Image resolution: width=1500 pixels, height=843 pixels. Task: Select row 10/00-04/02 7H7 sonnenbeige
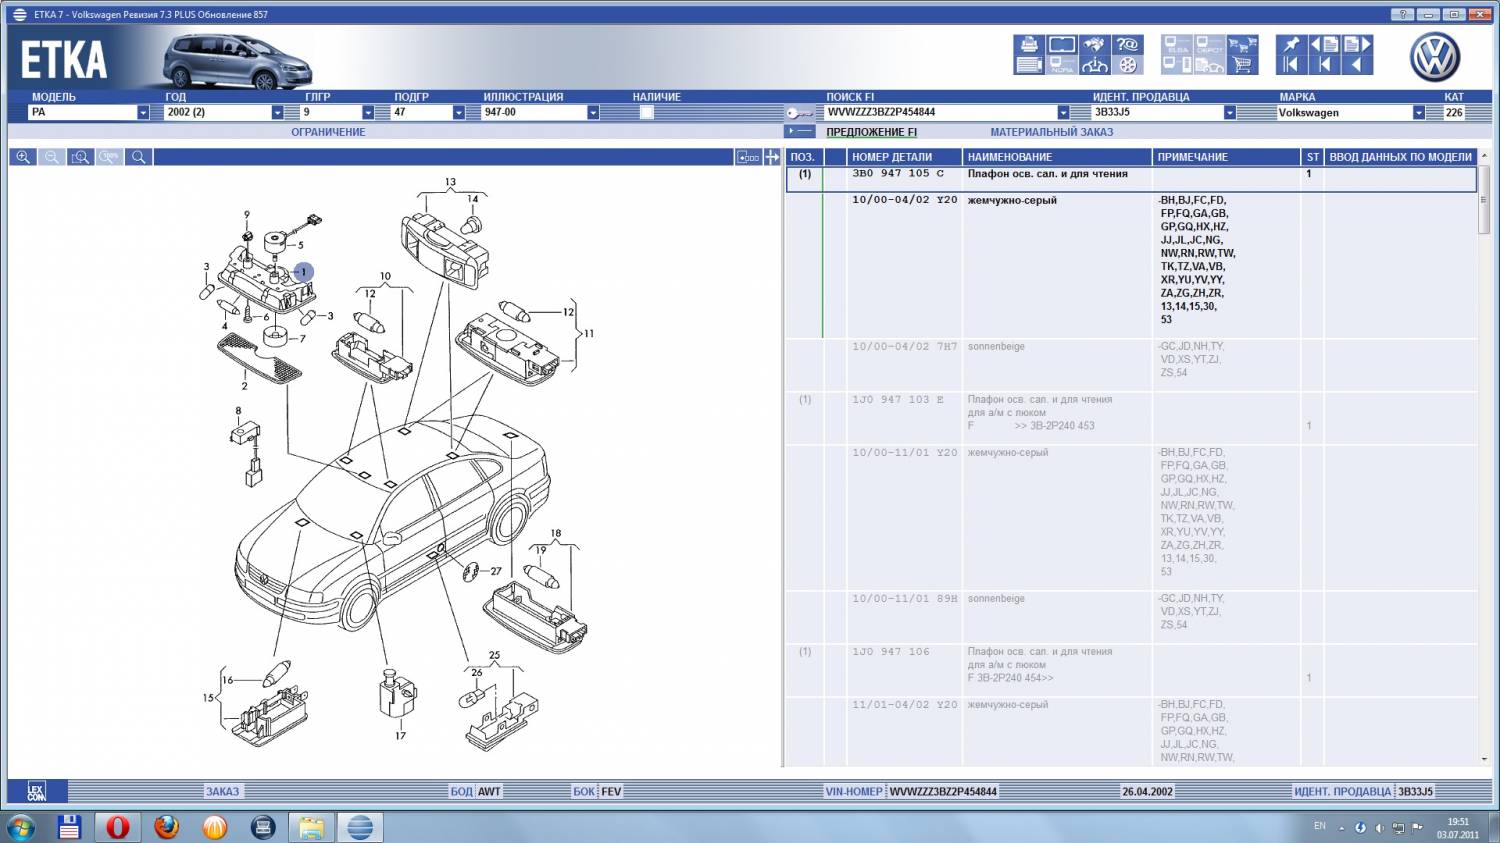(x=1131, y=365)
